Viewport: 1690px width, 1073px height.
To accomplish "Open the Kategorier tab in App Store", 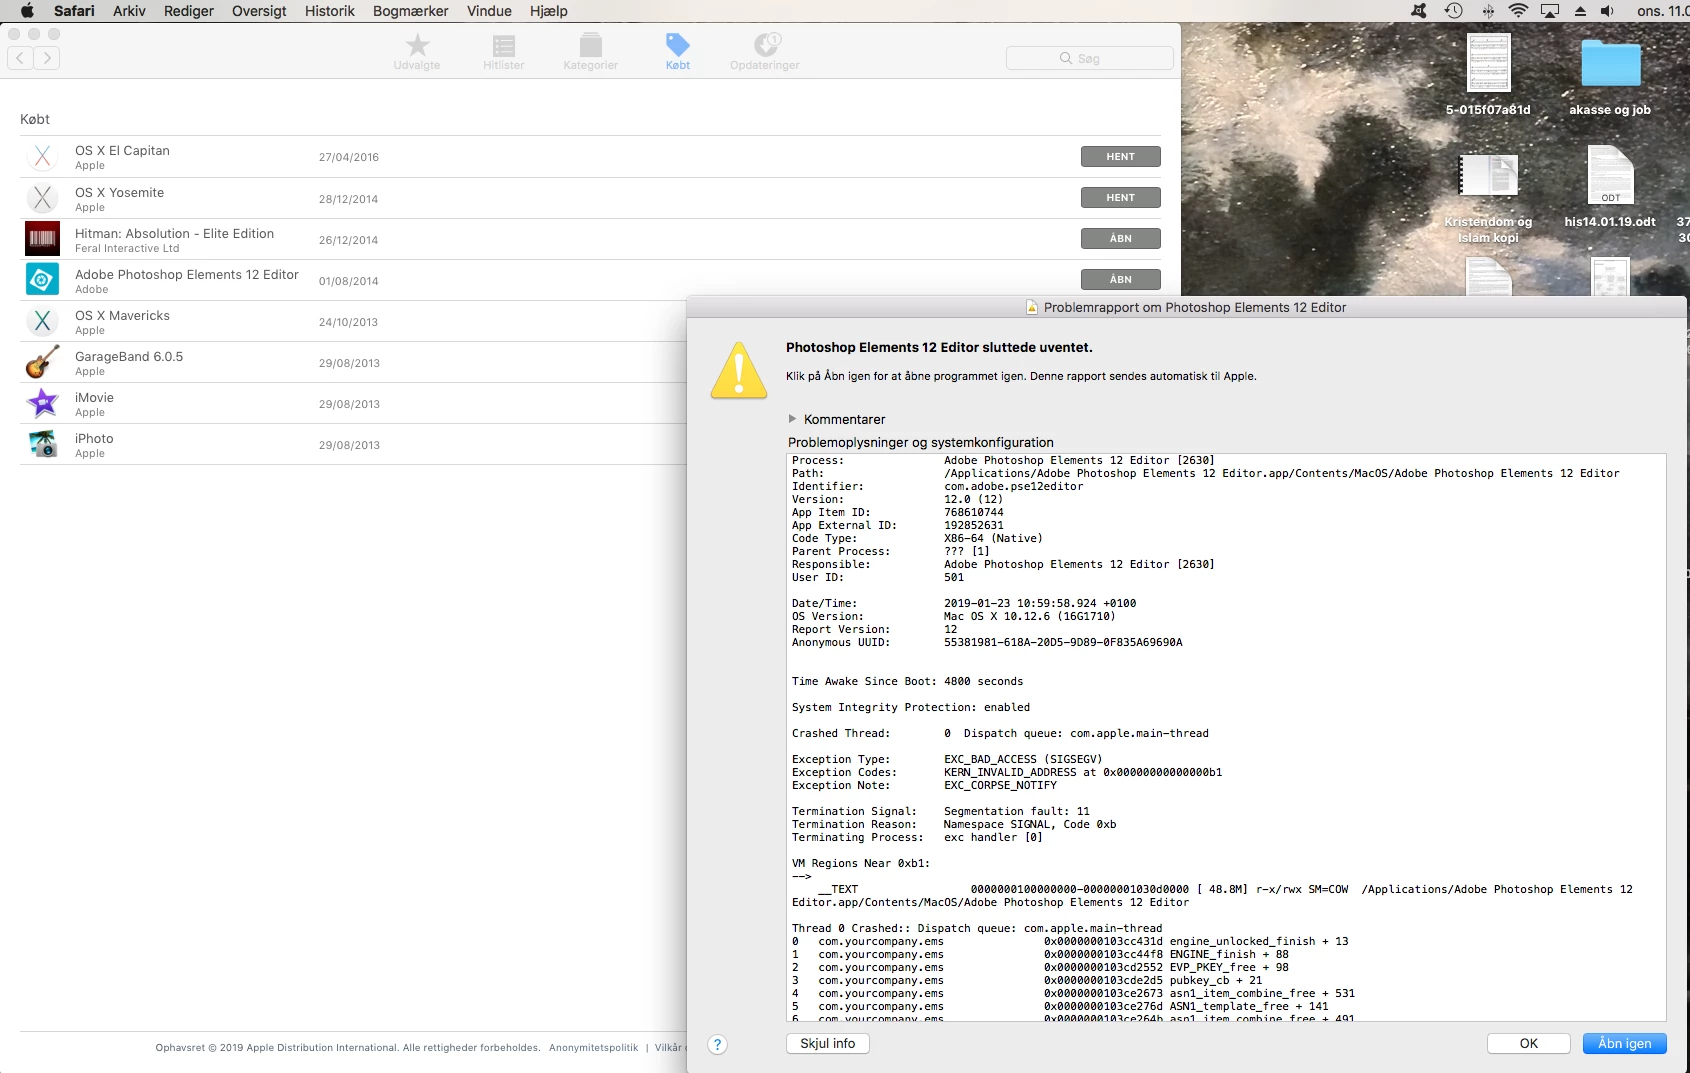I will click(x=590, y=51).
